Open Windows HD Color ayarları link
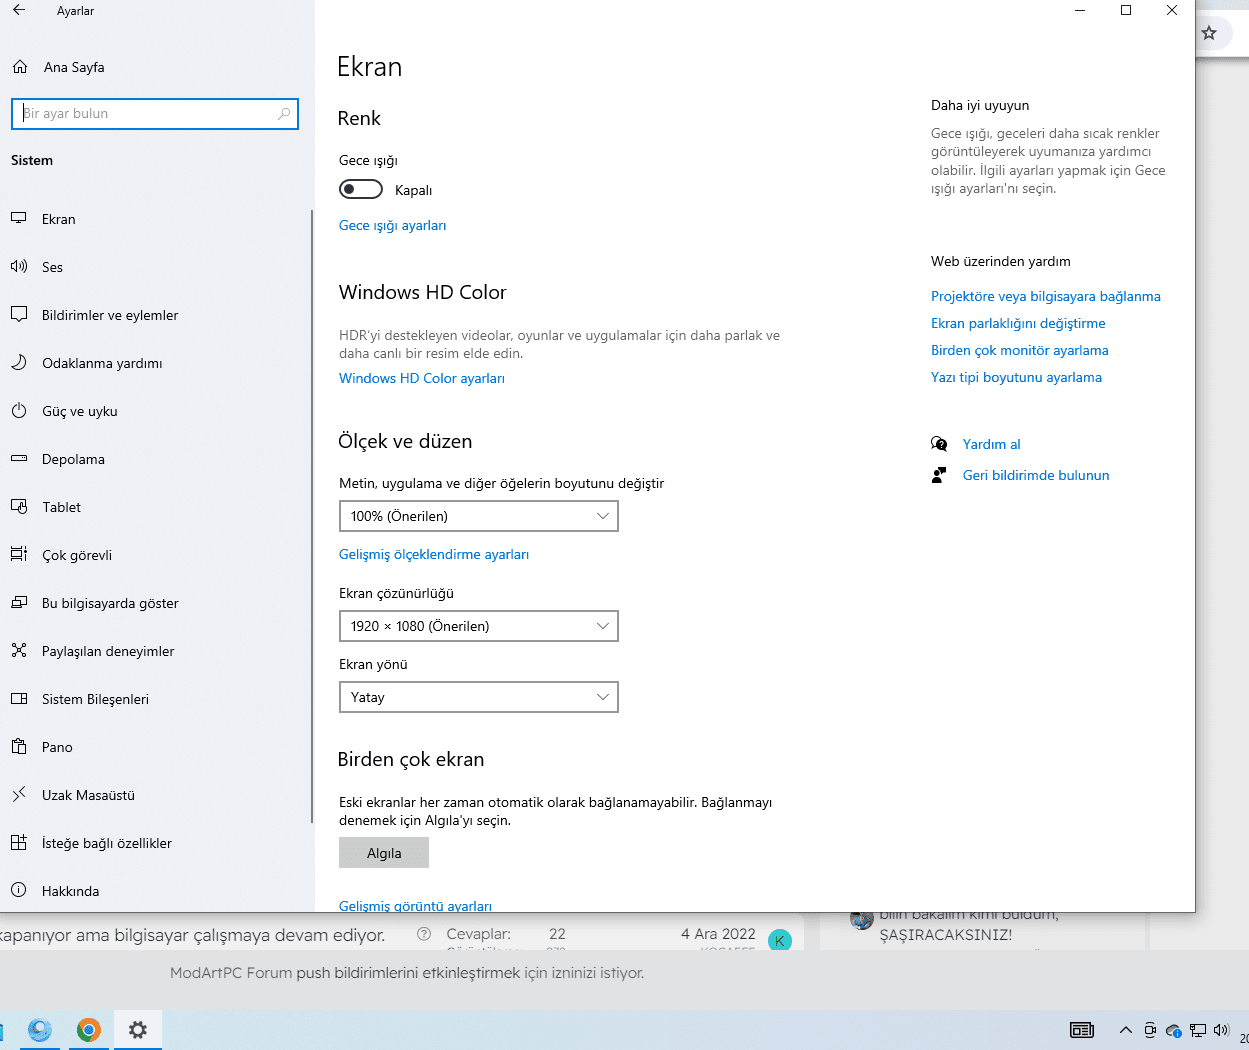This screenshot has height=1050, width=1249. tap(422, 379)
